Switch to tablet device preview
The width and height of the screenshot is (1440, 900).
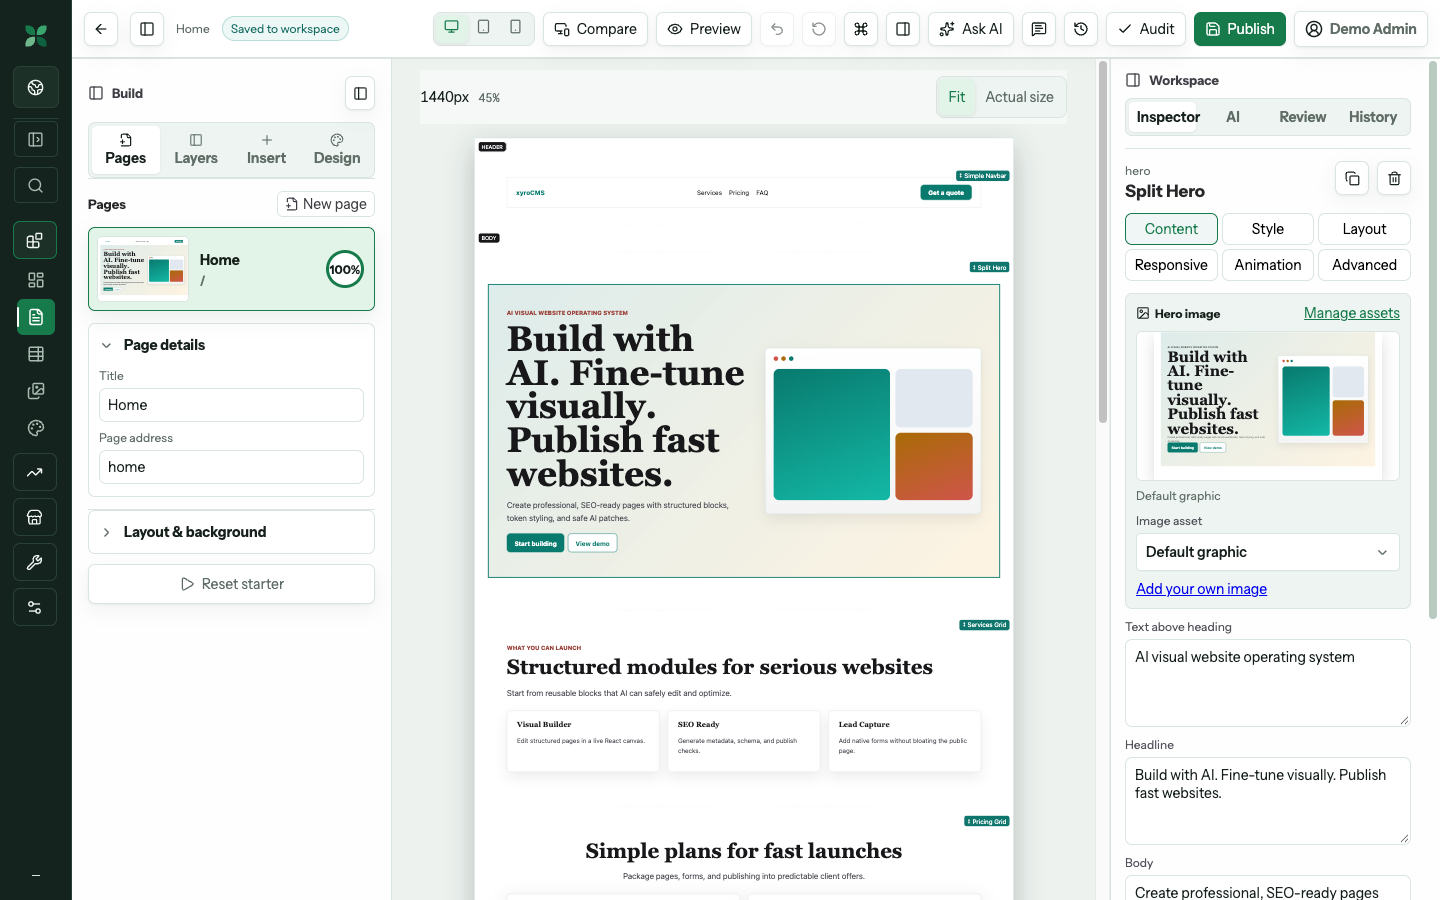(x=484, y=28)
